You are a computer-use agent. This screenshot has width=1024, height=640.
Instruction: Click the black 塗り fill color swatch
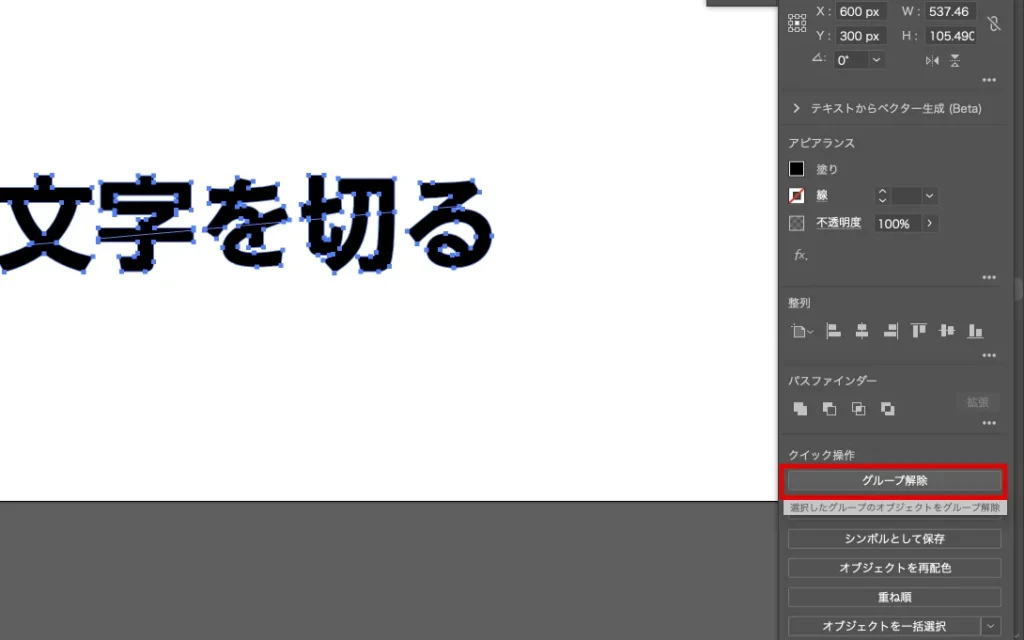(796, 169)
